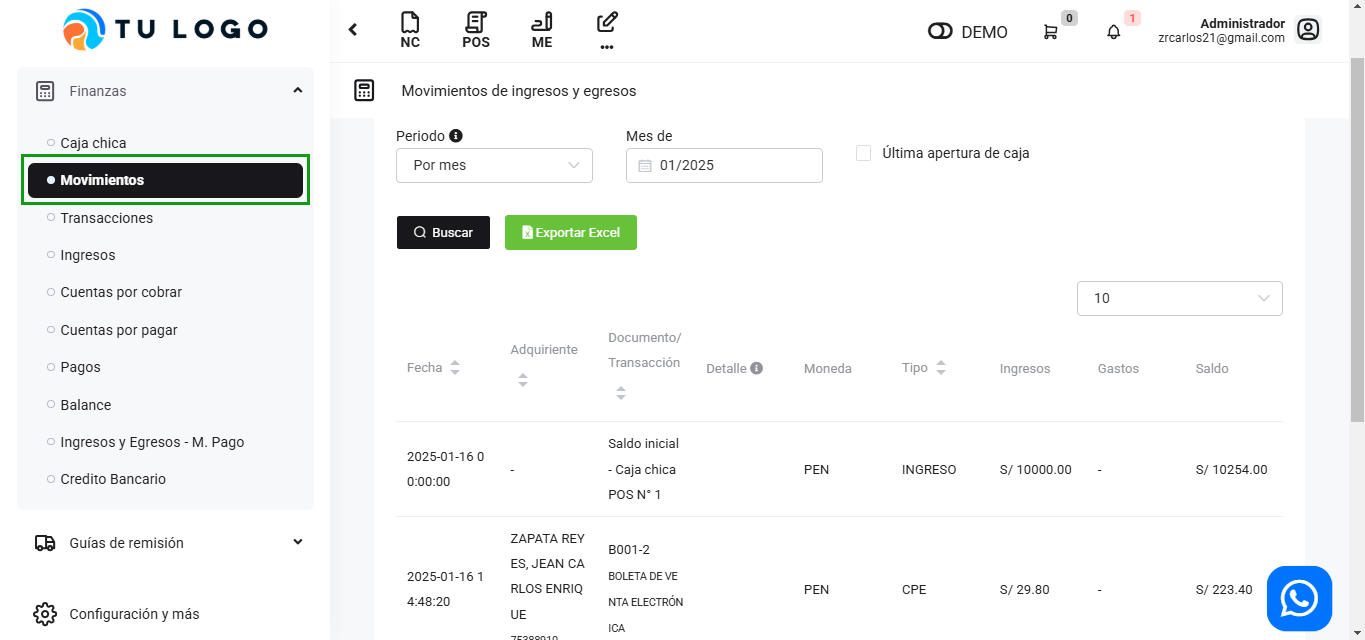Open the shopping cart icon
Viewport: 1365px width, 640px height.
[x=1050, y=32]
